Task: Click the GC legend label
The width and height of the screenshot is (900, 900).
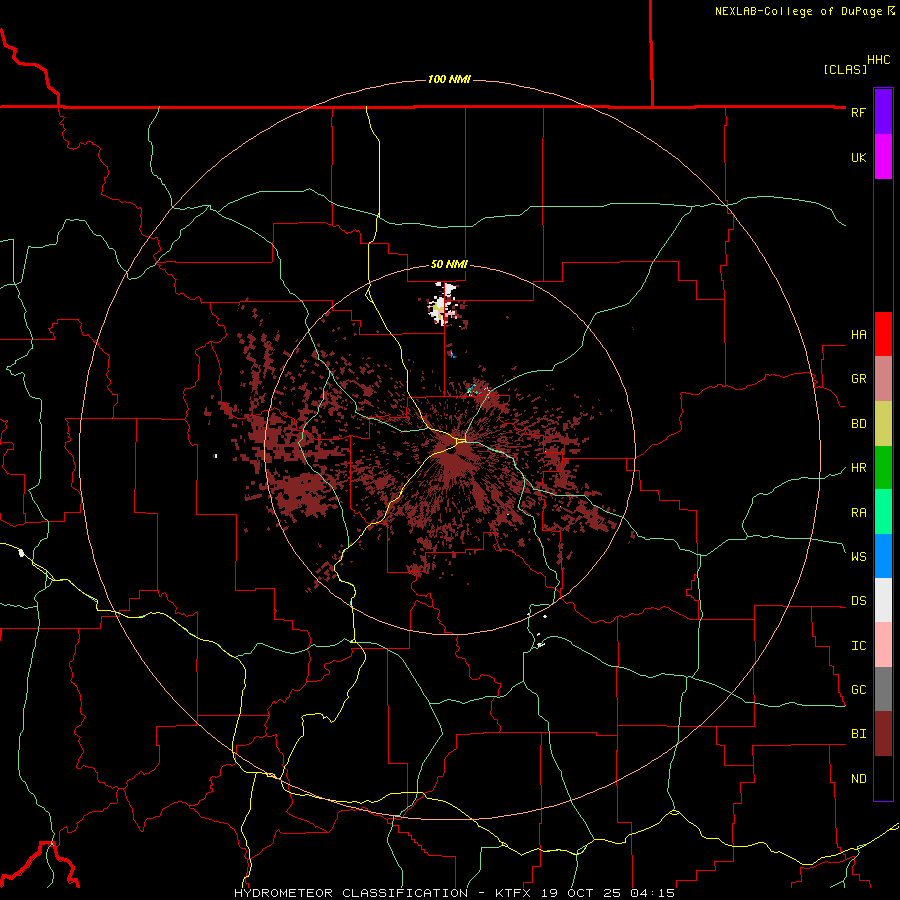Action: point(858,690)
